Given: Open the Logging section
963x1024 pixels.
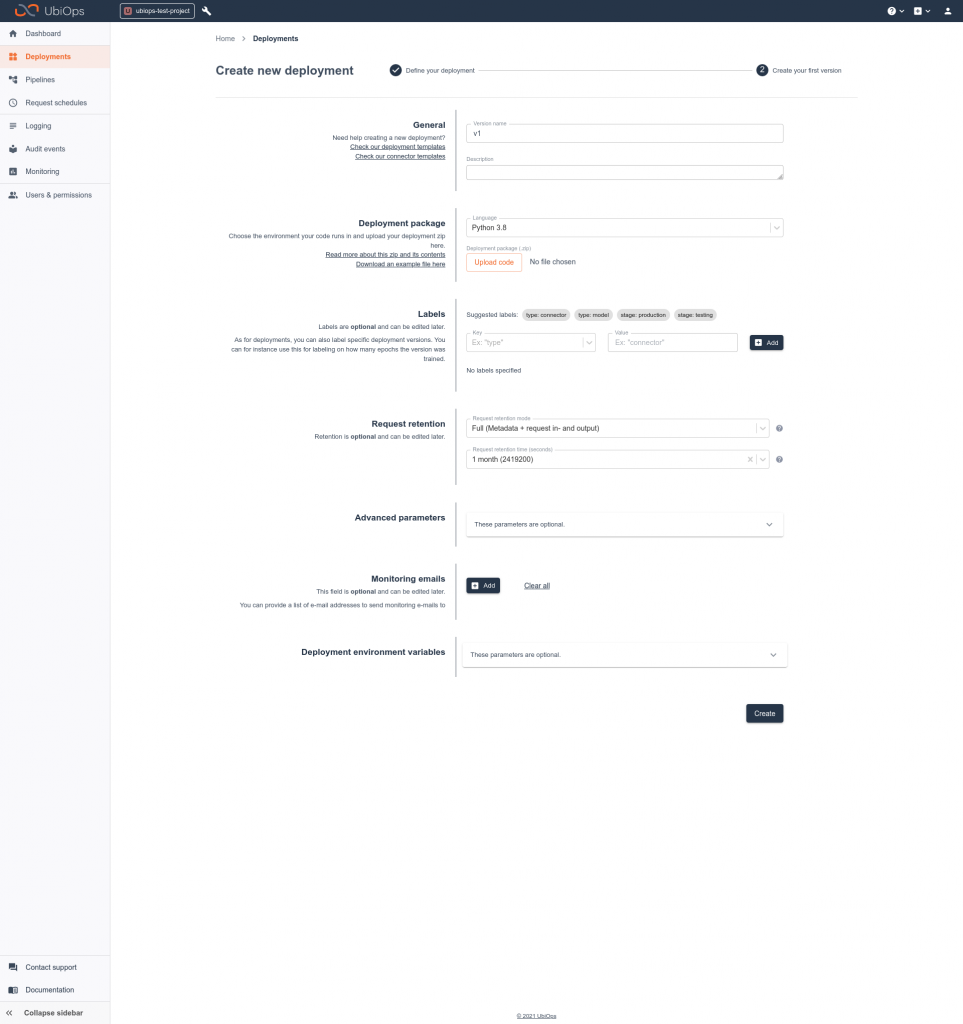Looking at the screenshot, I should click(36, 125).
